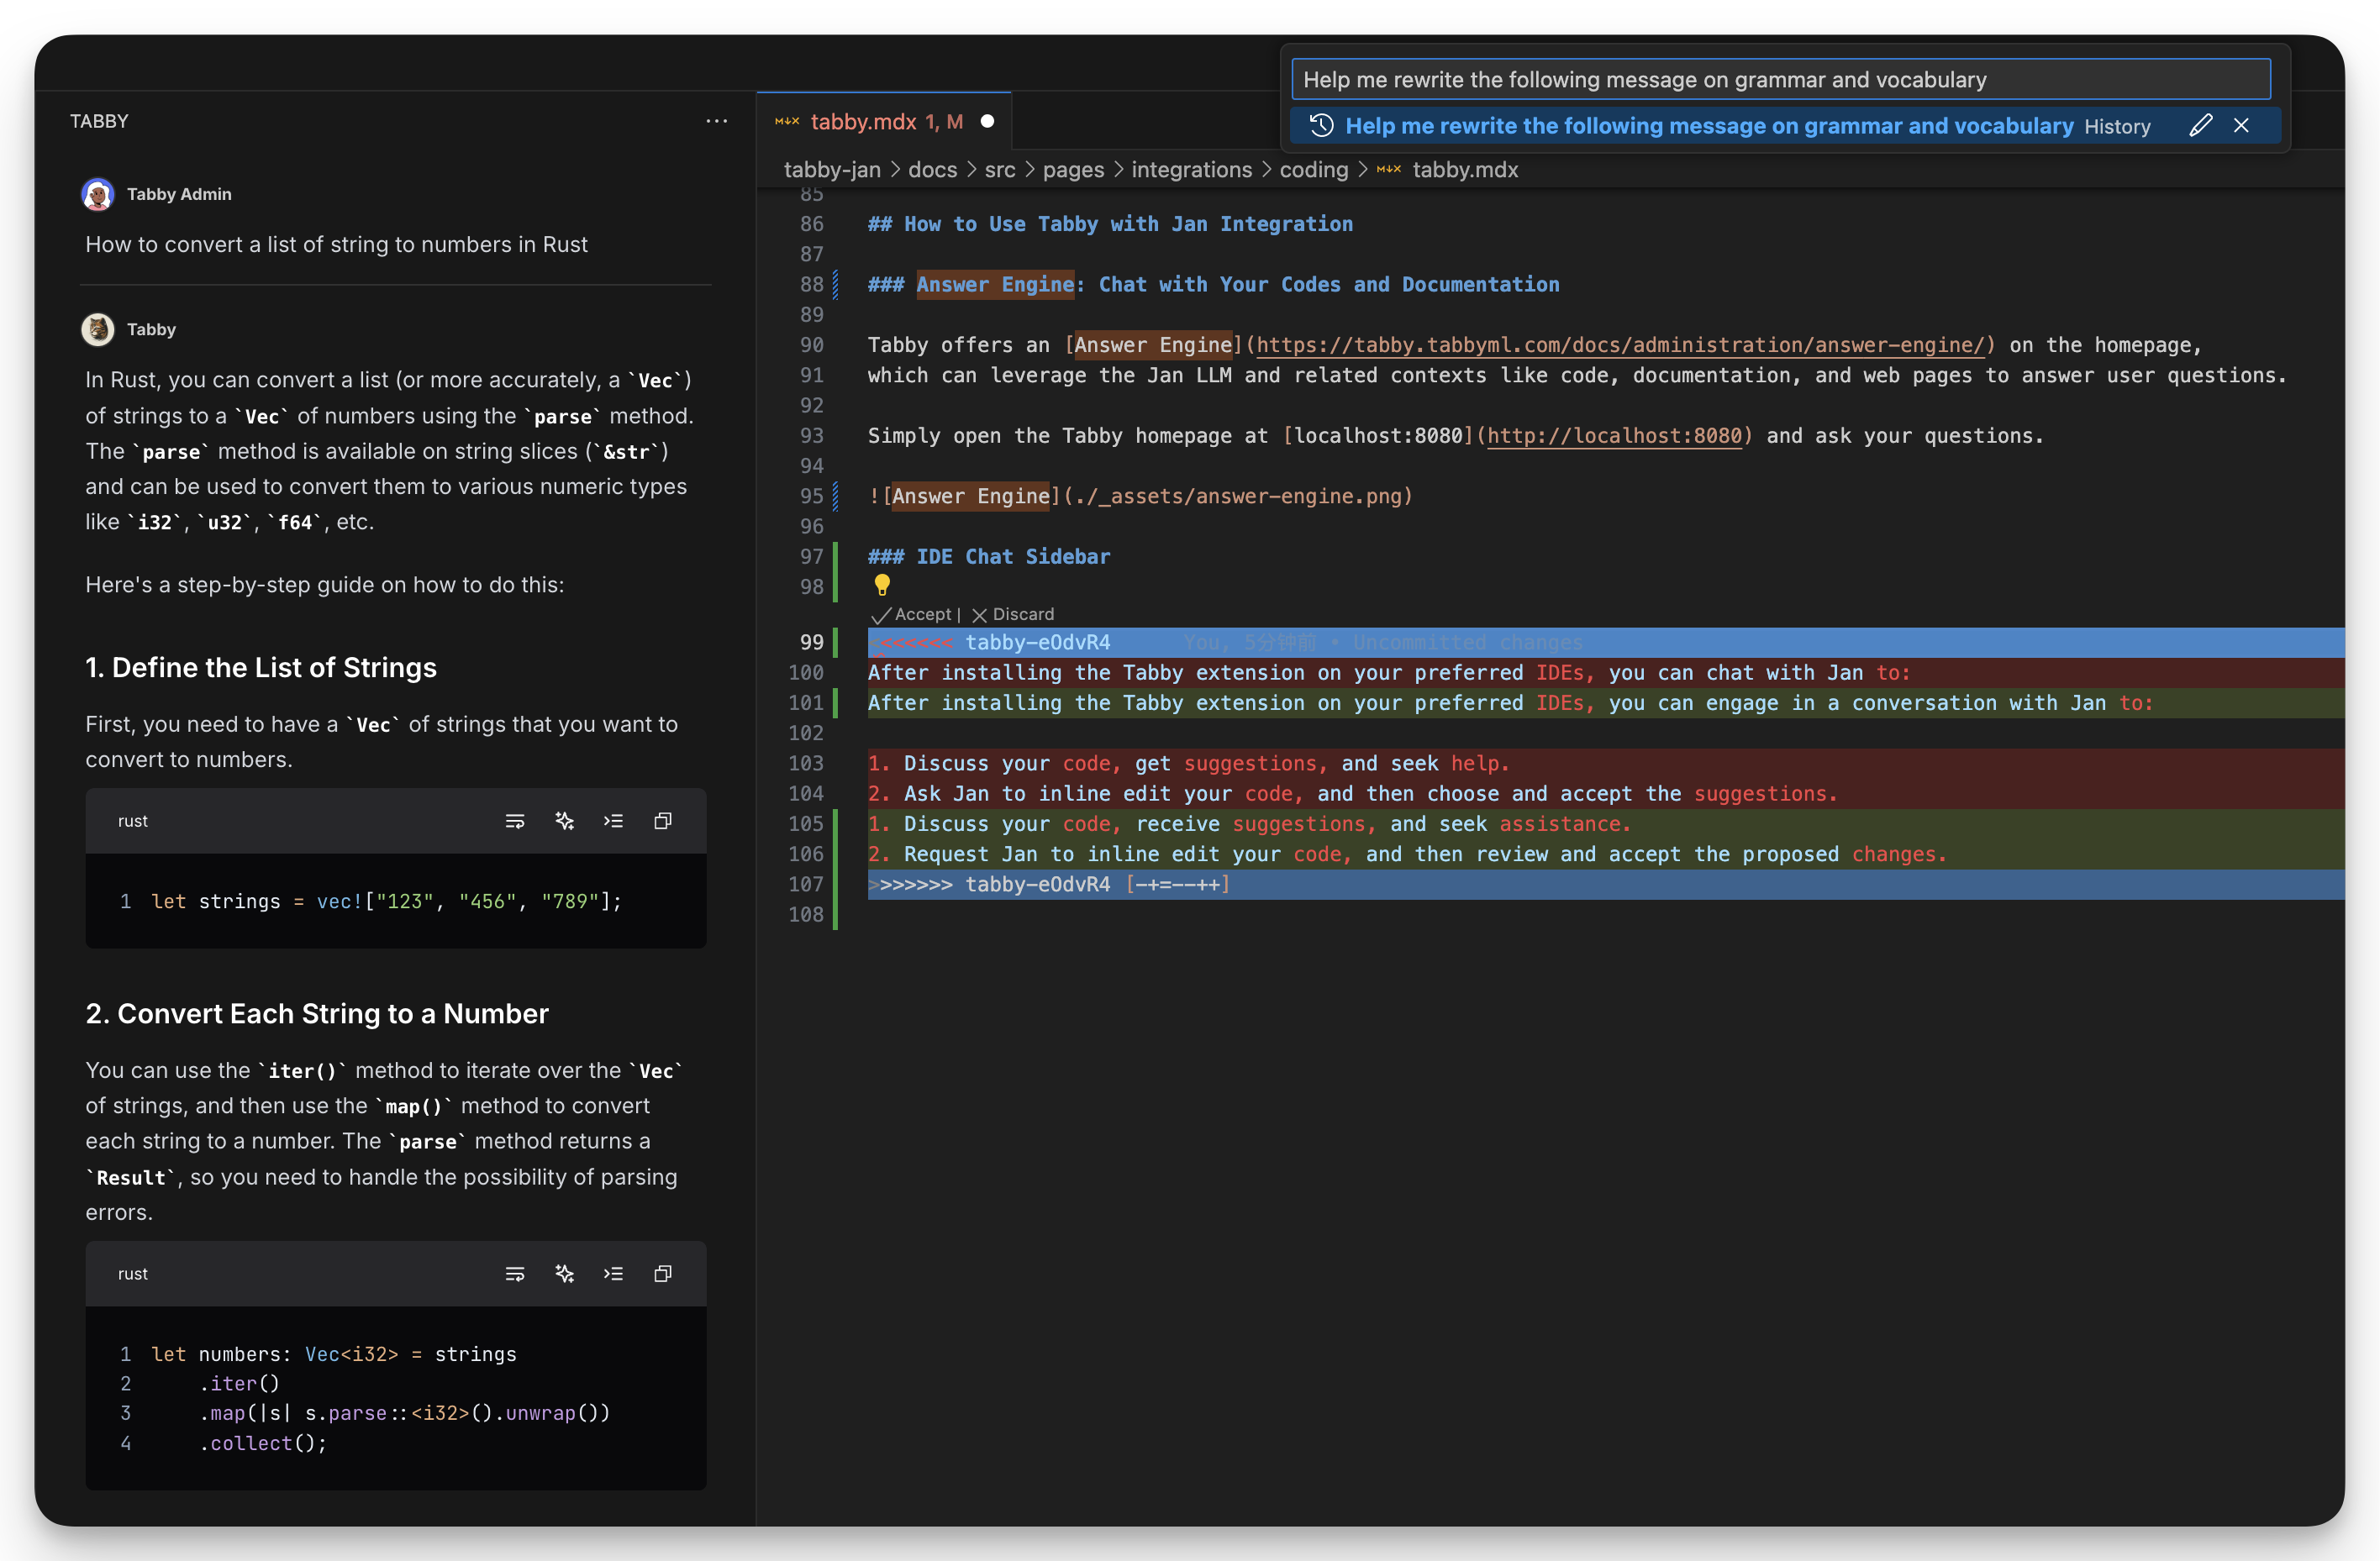Apply smart edit from first rust block
Screen dimensions: 2380x1561
(564, 821)
